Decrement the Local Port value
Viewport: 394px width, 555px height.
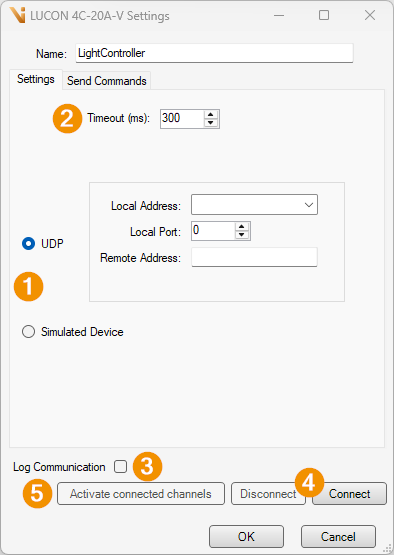[x=242, y=235]
